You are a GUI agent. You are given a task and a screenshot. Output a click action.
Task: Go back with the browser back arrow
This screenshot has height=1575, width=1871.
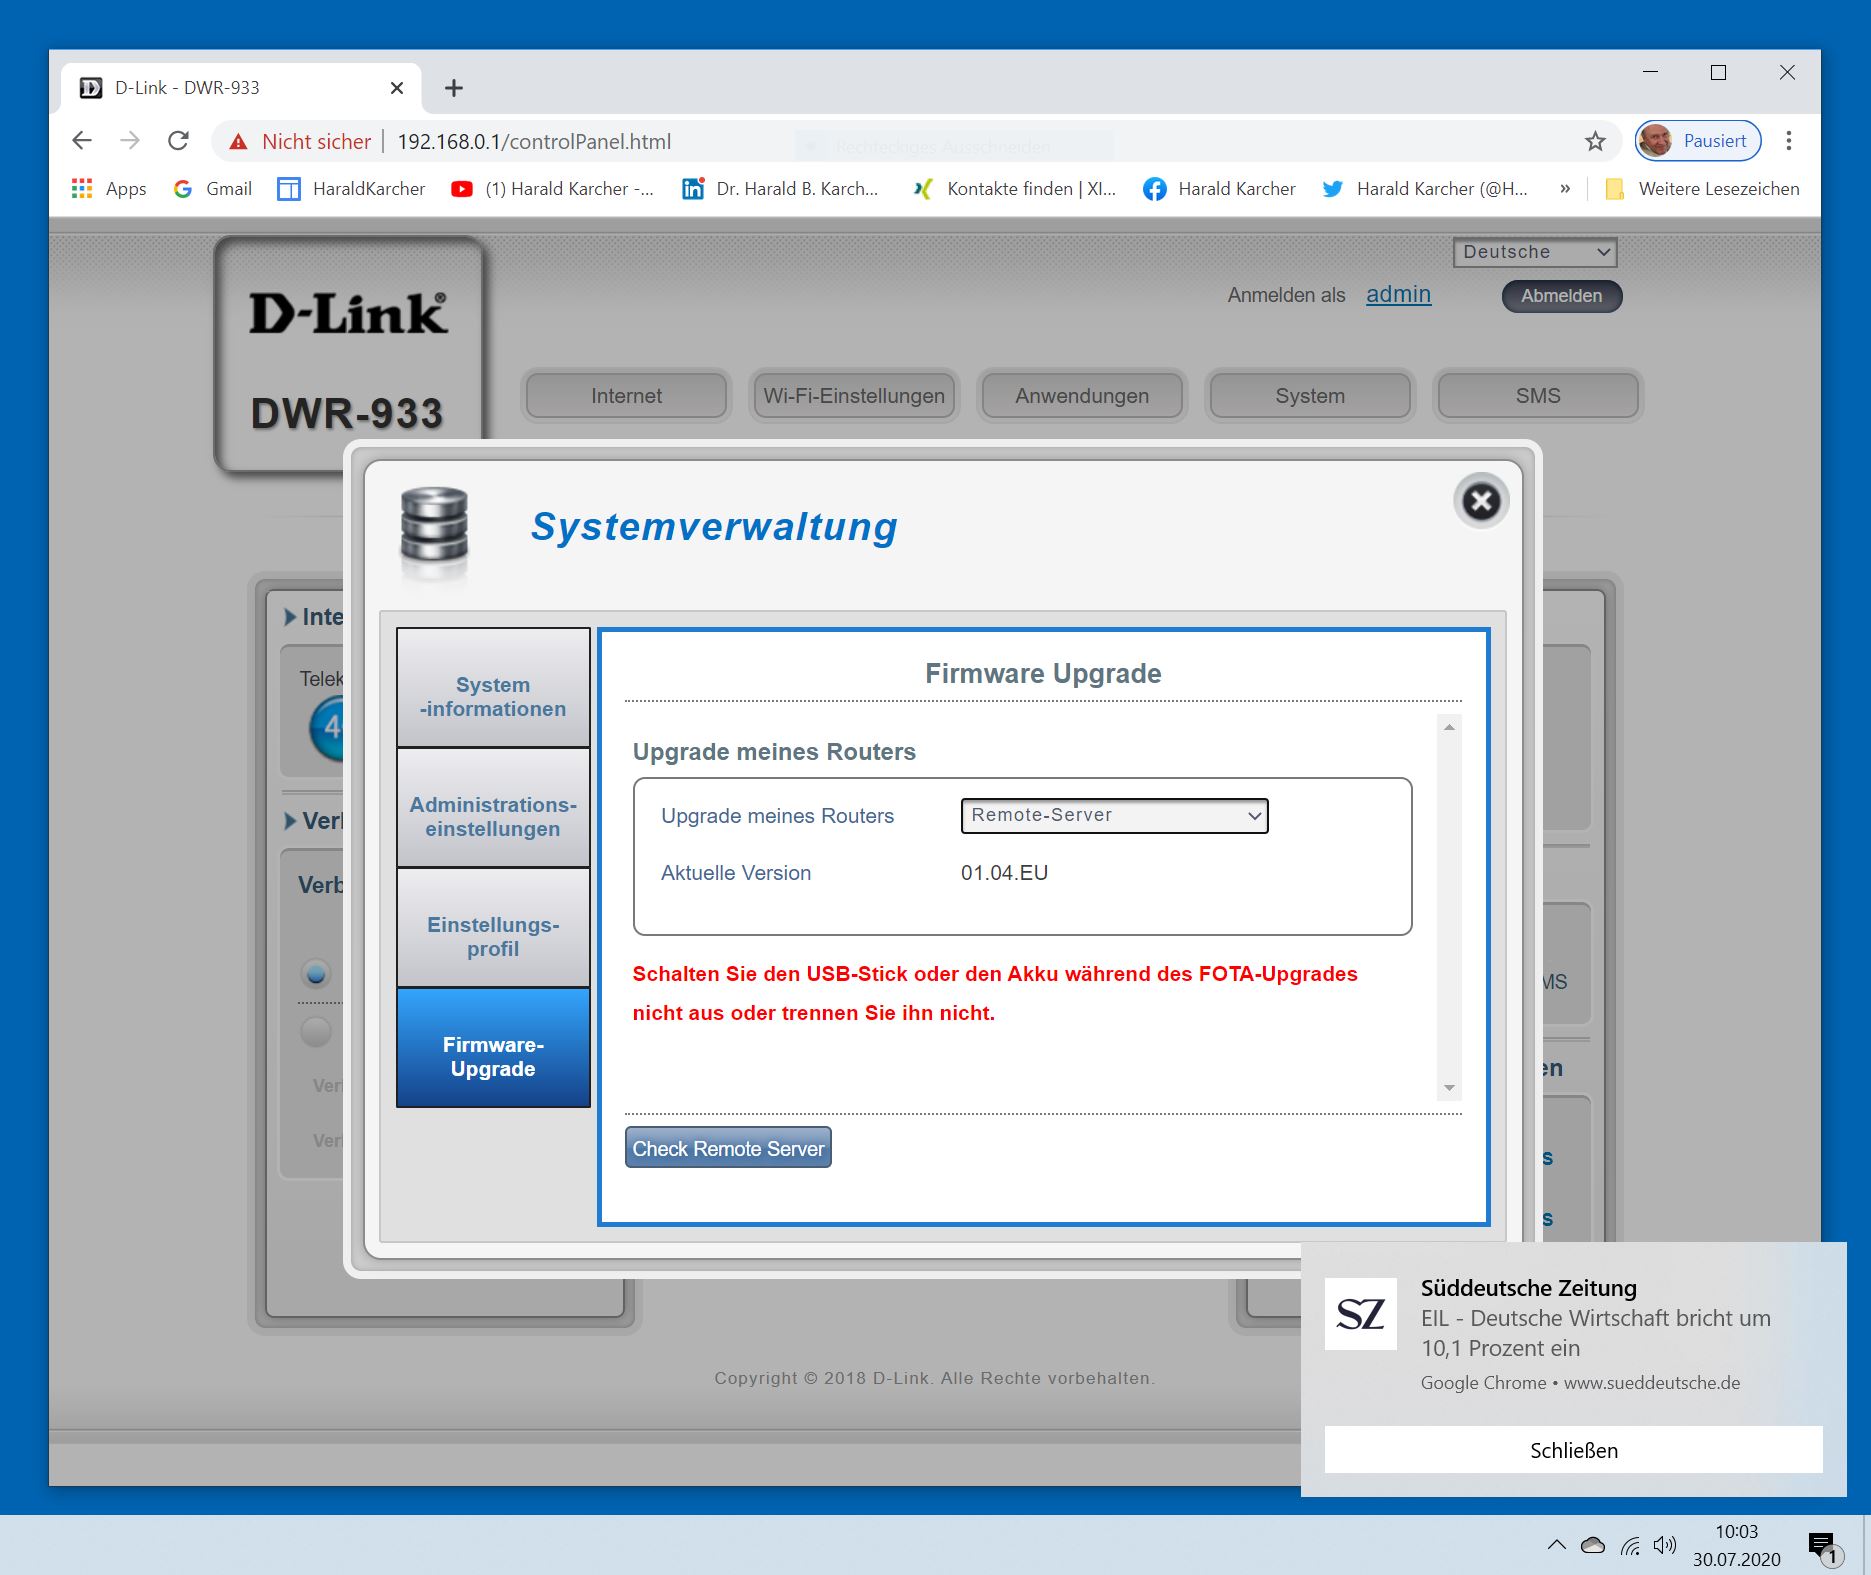click(x=82, y=141)
